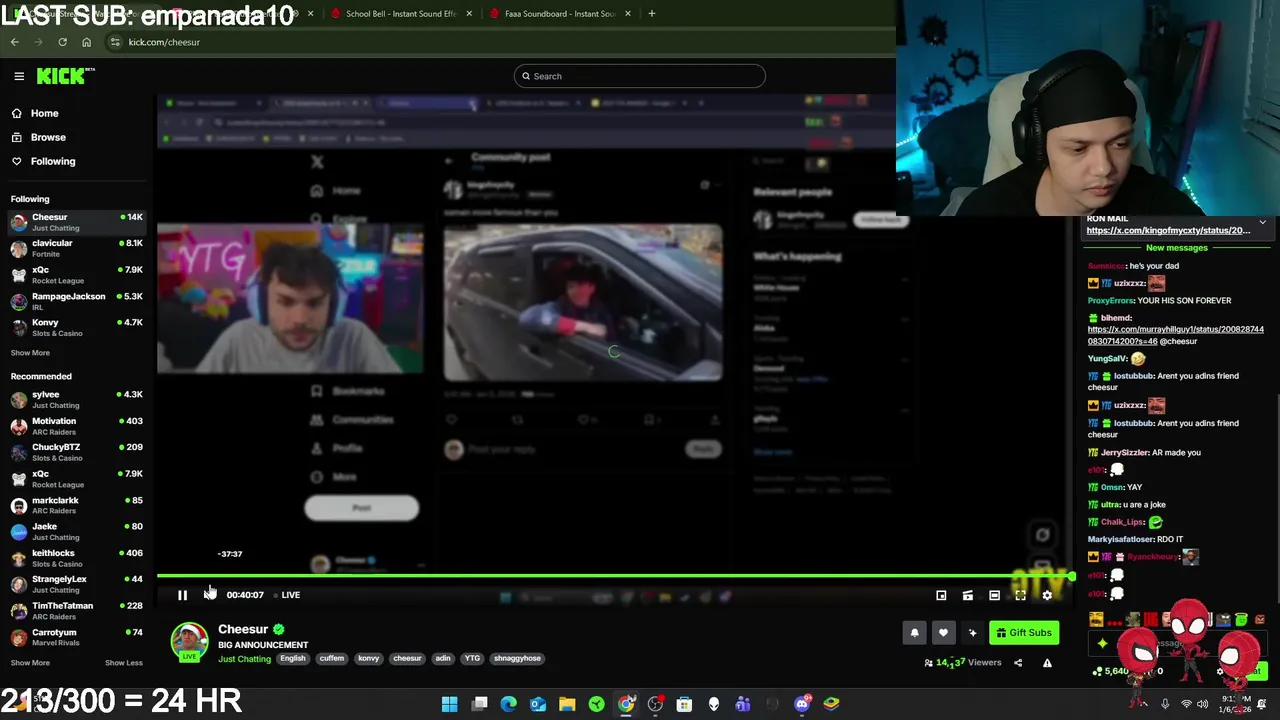Expand Recommended with Show more
Viewport: 1280px width, 720px height.
click(x=30, y=663)
